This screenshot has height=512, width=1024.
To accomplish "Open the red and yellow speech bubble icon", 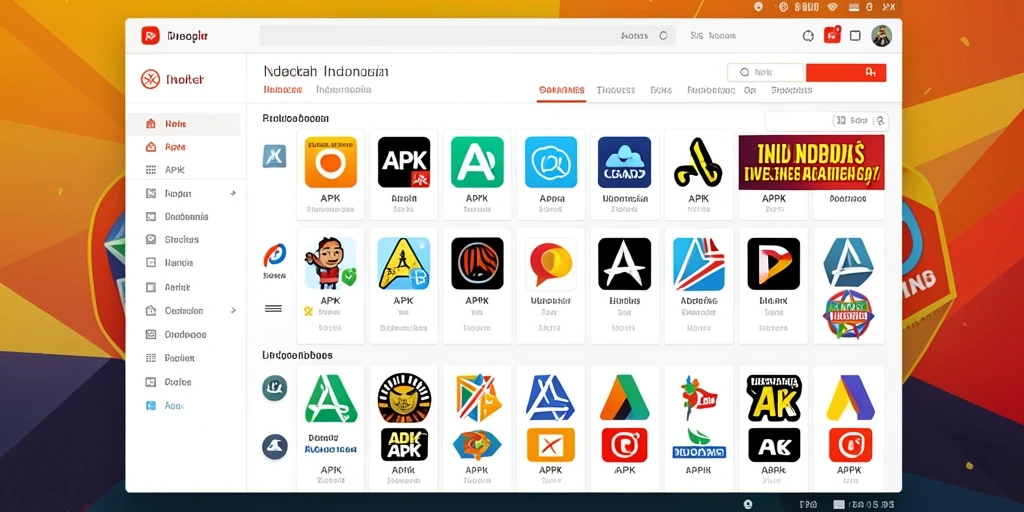I will (x=551, y=263).
